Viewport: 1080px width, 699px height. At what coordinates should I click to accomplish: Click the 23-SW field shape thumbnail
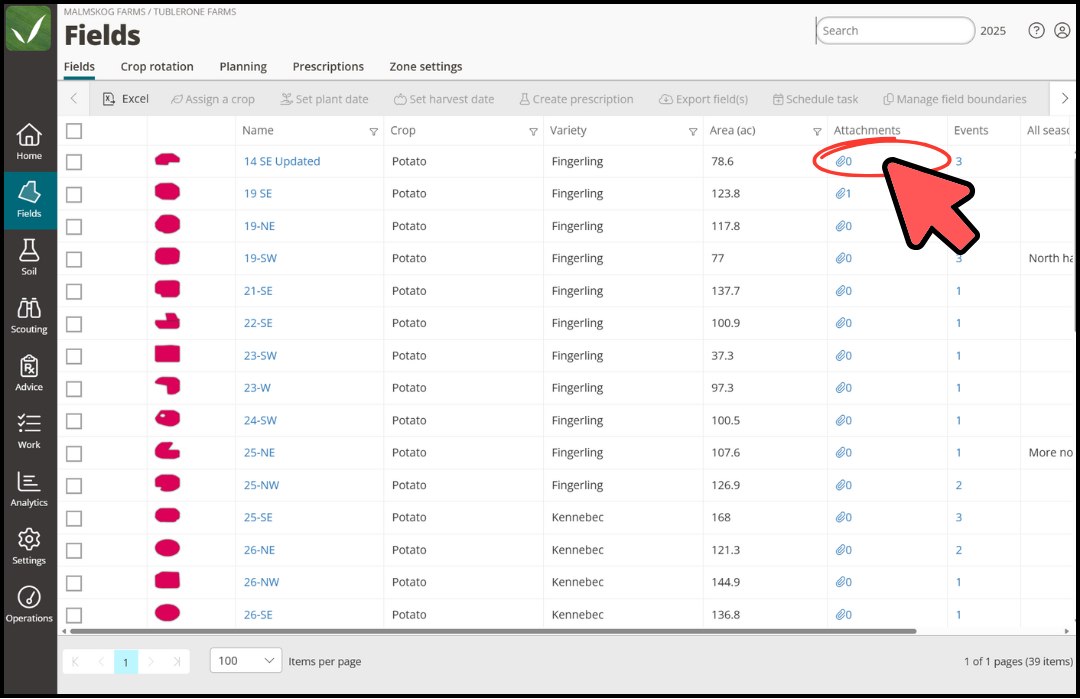167,353
